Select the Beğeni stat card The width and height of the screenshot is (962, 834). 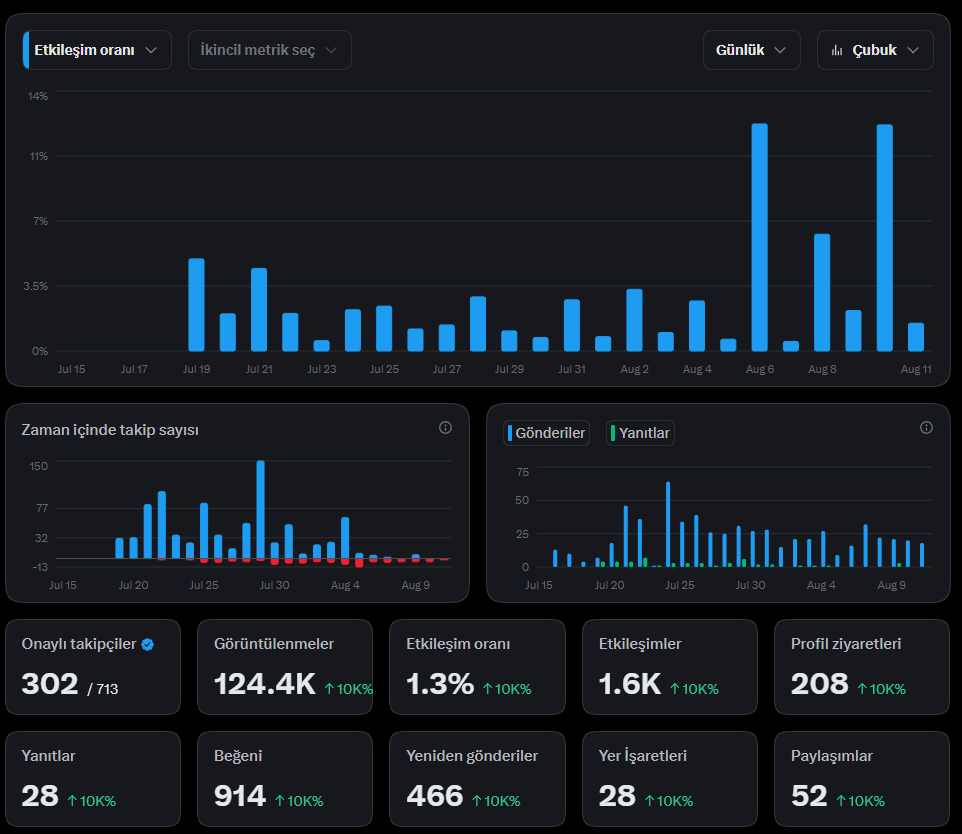point(285,779)
